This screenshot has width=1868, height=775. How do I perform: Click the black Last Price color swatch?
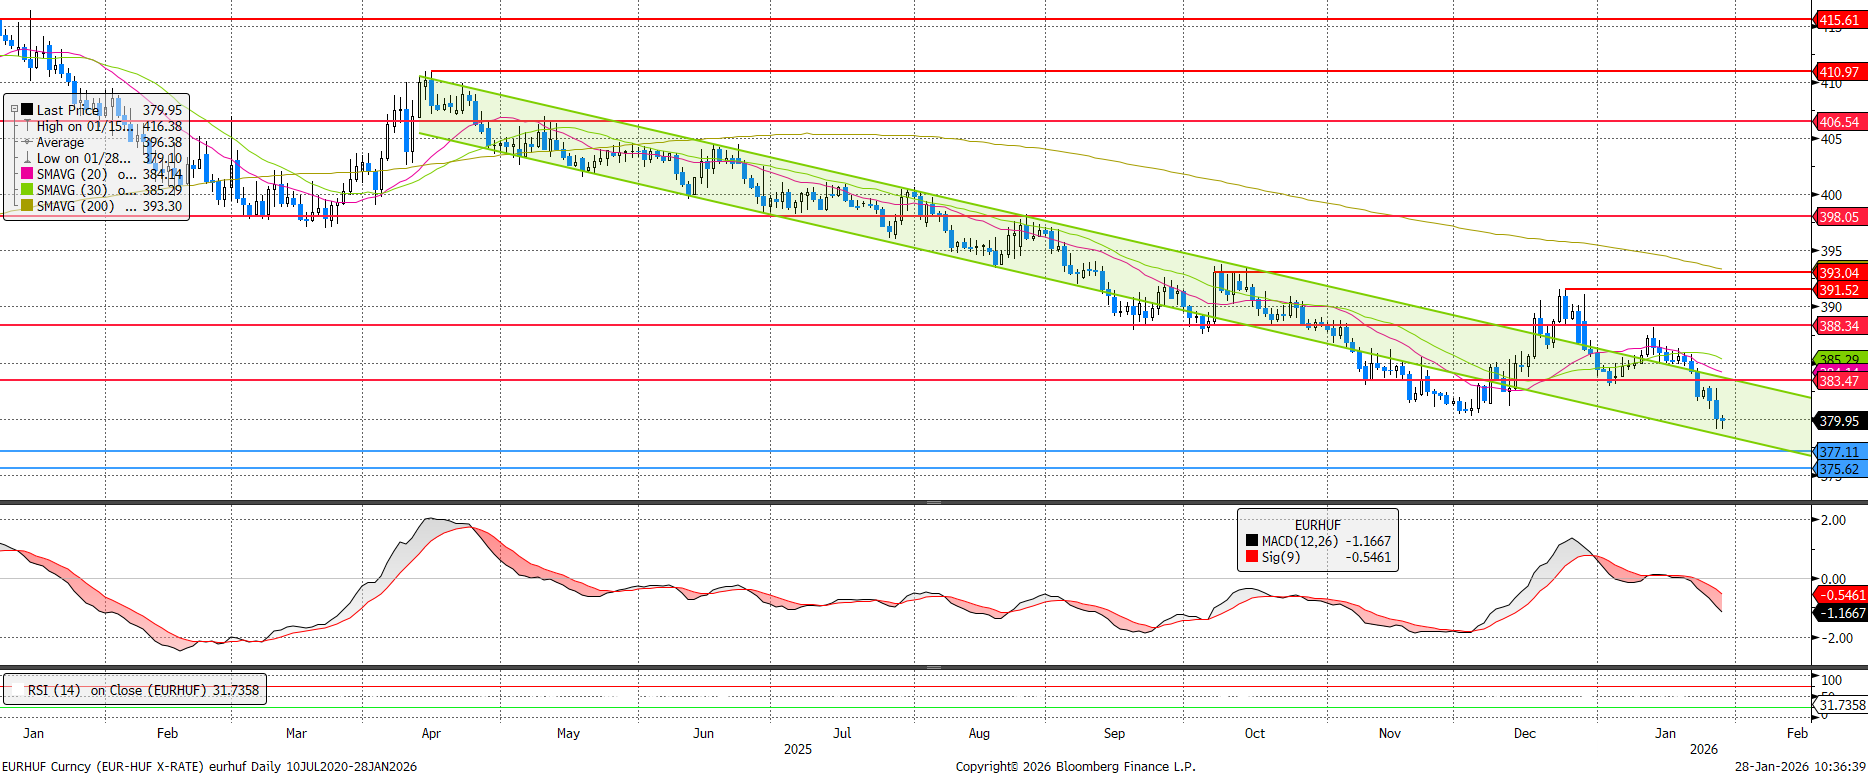click(27, 110)
